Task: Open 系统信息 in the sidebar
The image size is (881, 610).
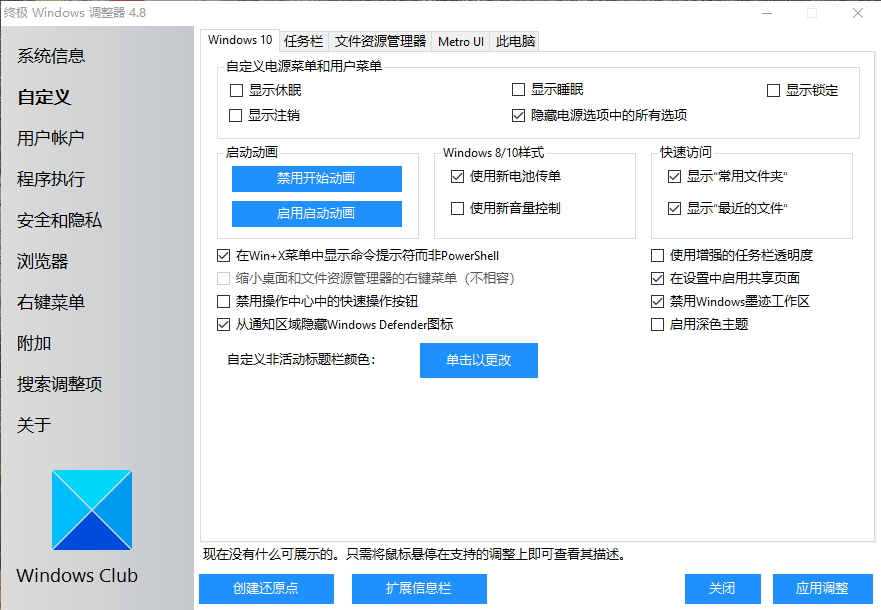Action: tap(53, 56)
